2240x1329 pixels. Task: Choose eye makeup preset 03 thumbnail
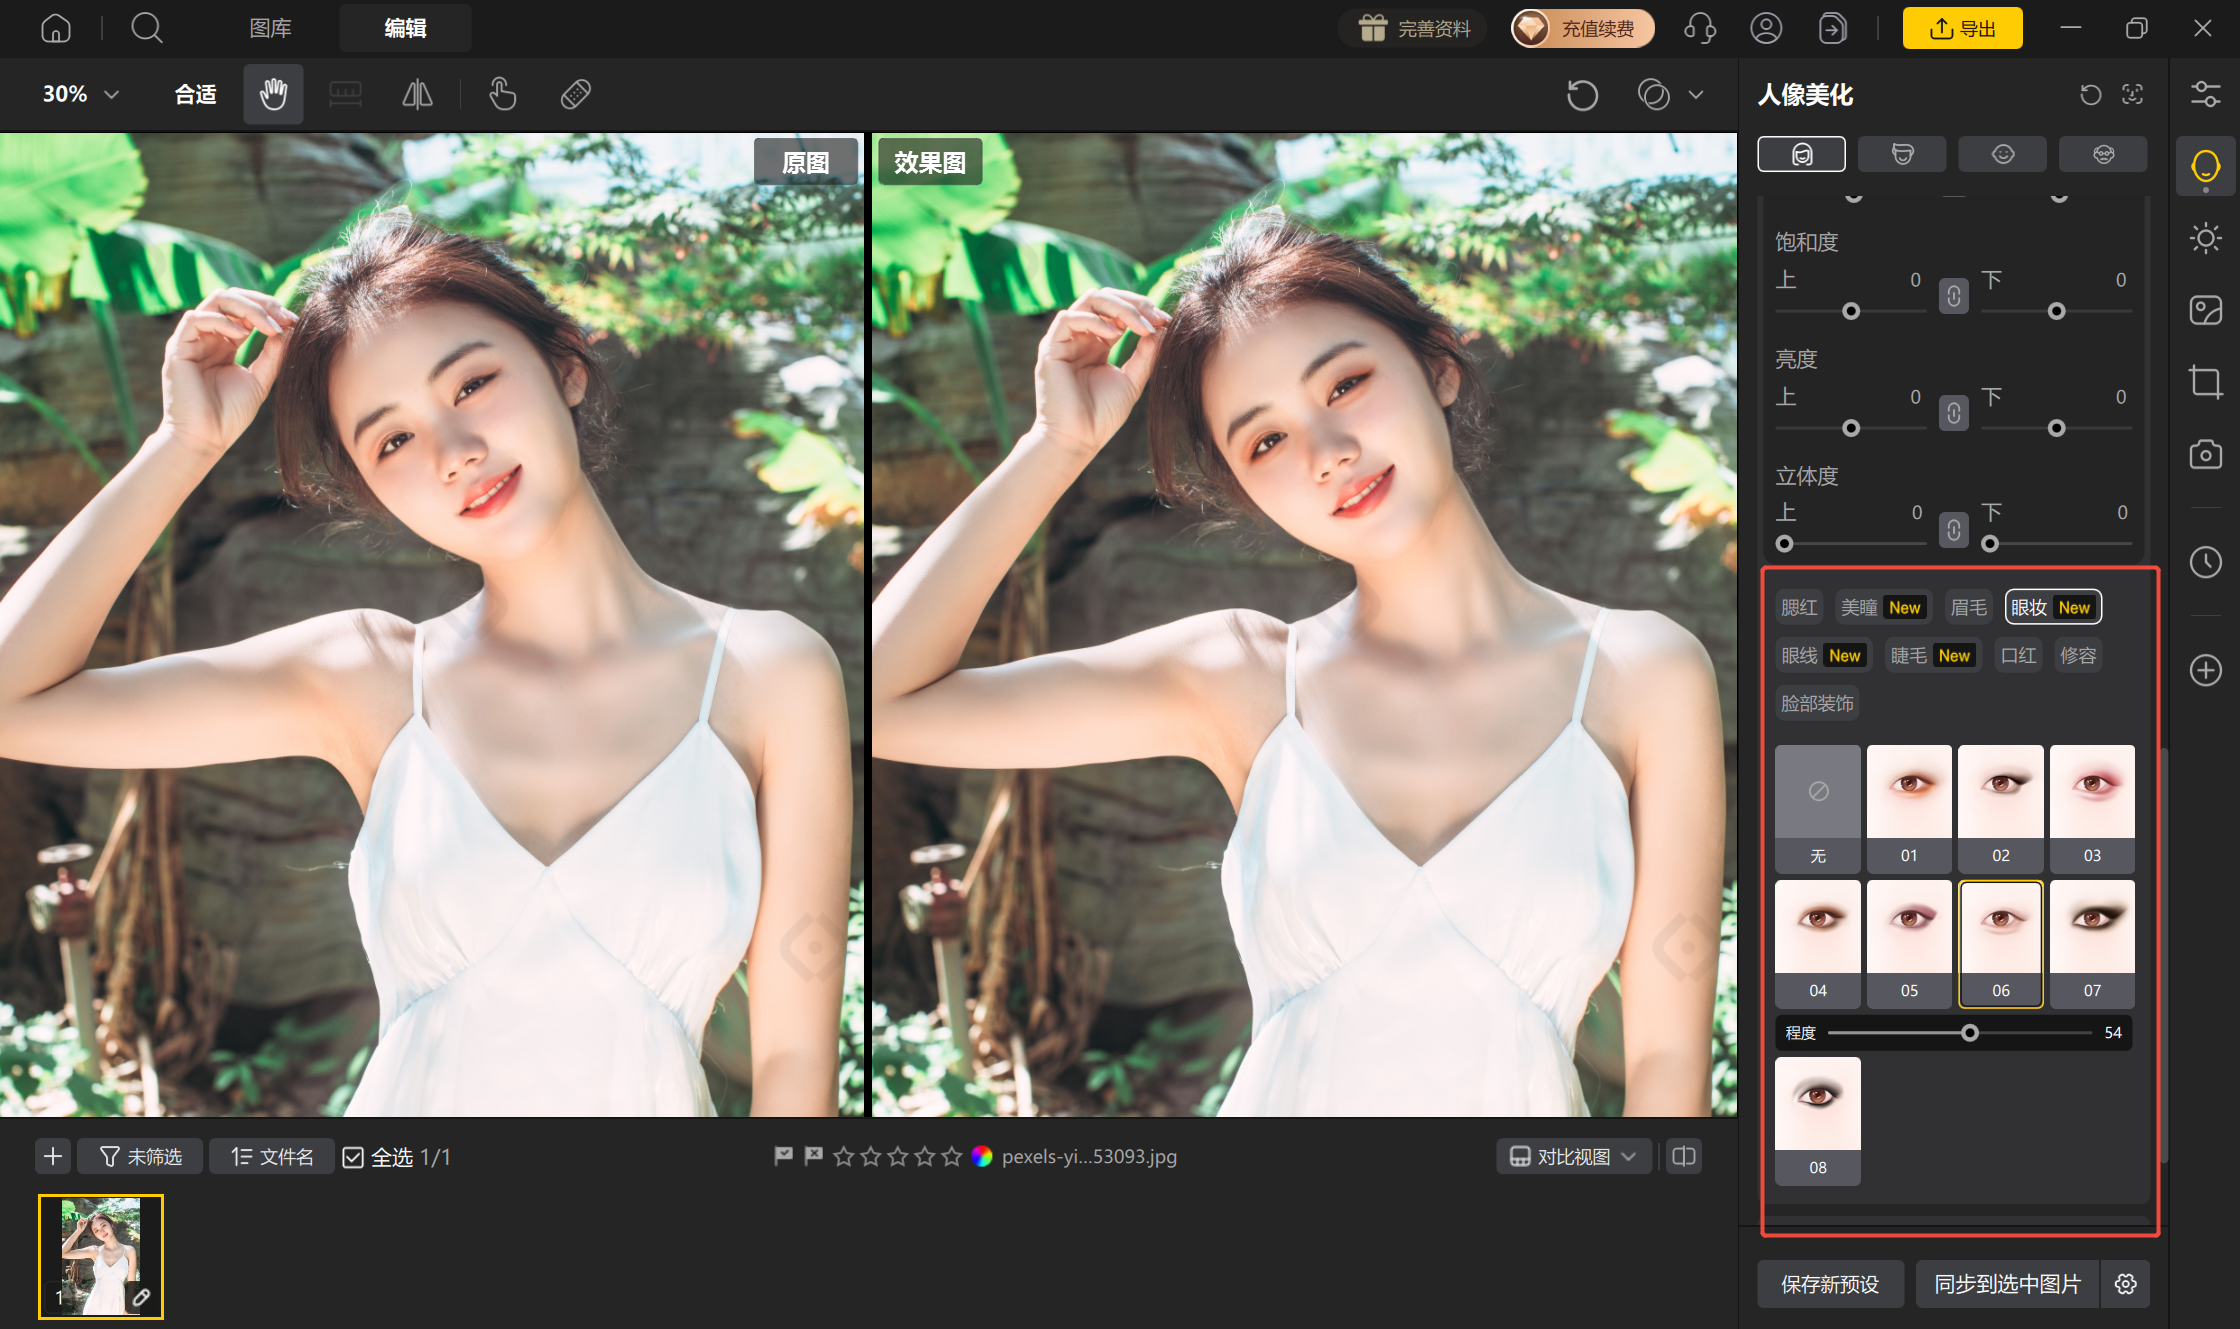(2092, 808)
